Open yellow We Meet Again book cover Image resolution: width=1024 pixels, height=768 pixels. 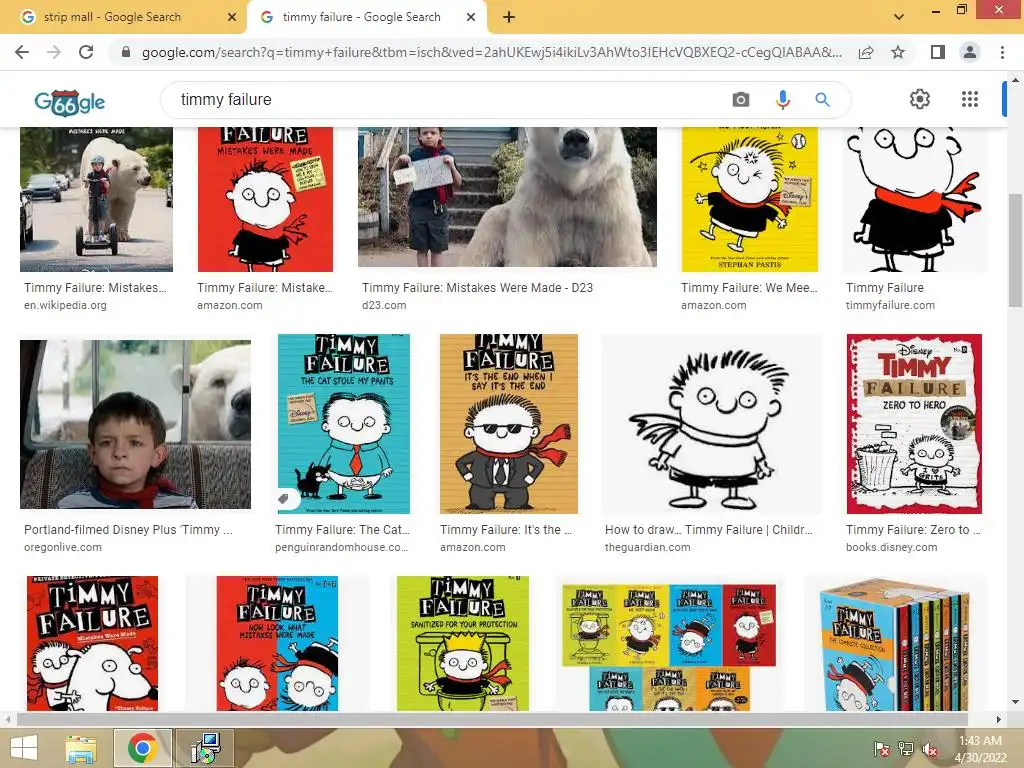click(x=750, y=199)
